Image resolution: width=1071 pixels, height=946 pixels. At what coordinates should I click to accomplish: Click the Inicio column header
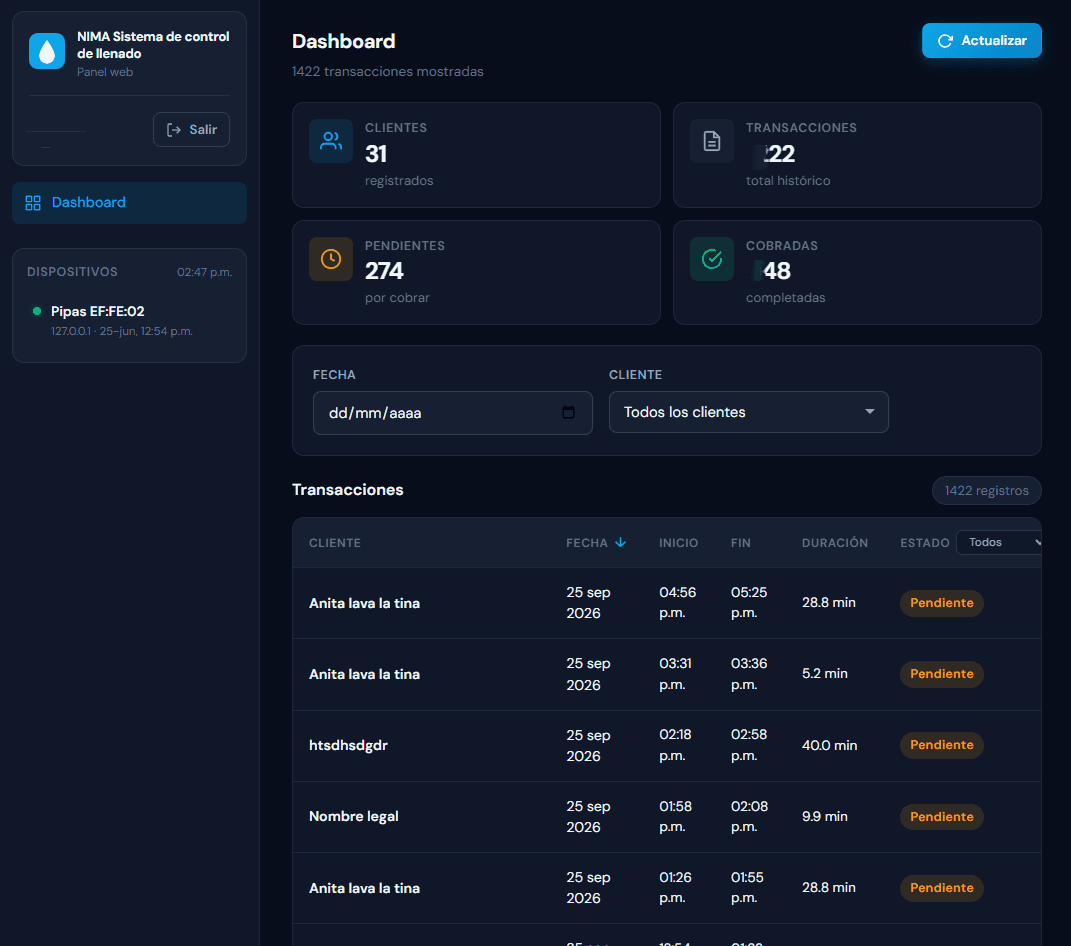[x=678, y=543]
